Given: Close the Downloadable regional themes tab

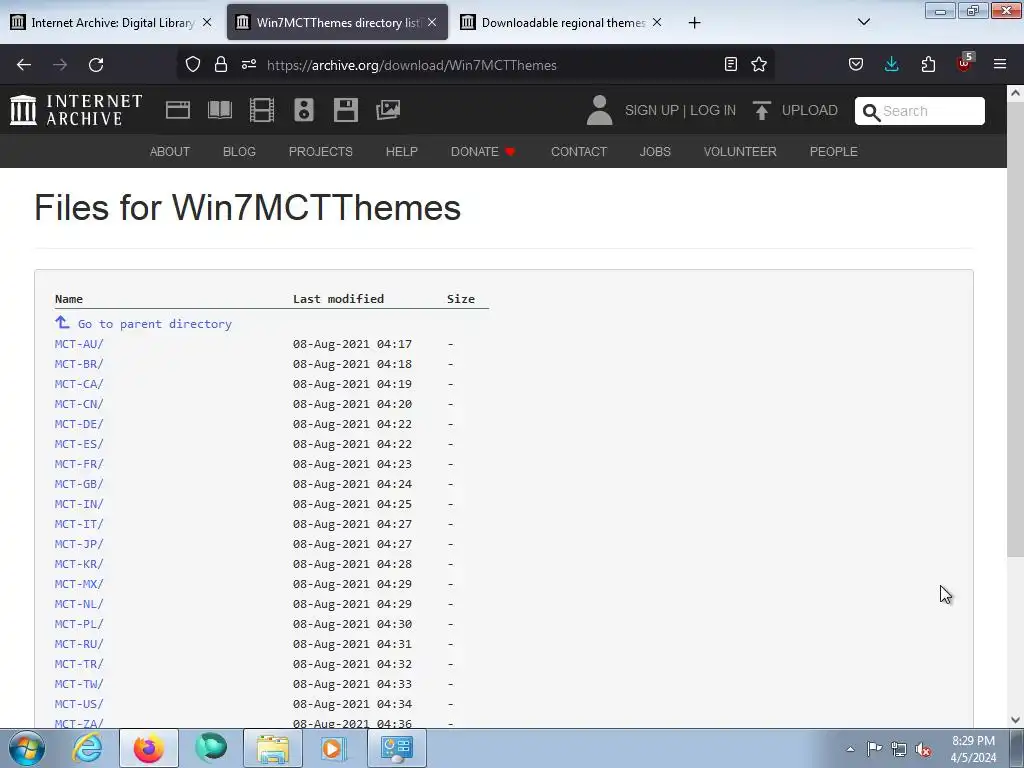Looking at the screenshot, I should coord(657,22).
